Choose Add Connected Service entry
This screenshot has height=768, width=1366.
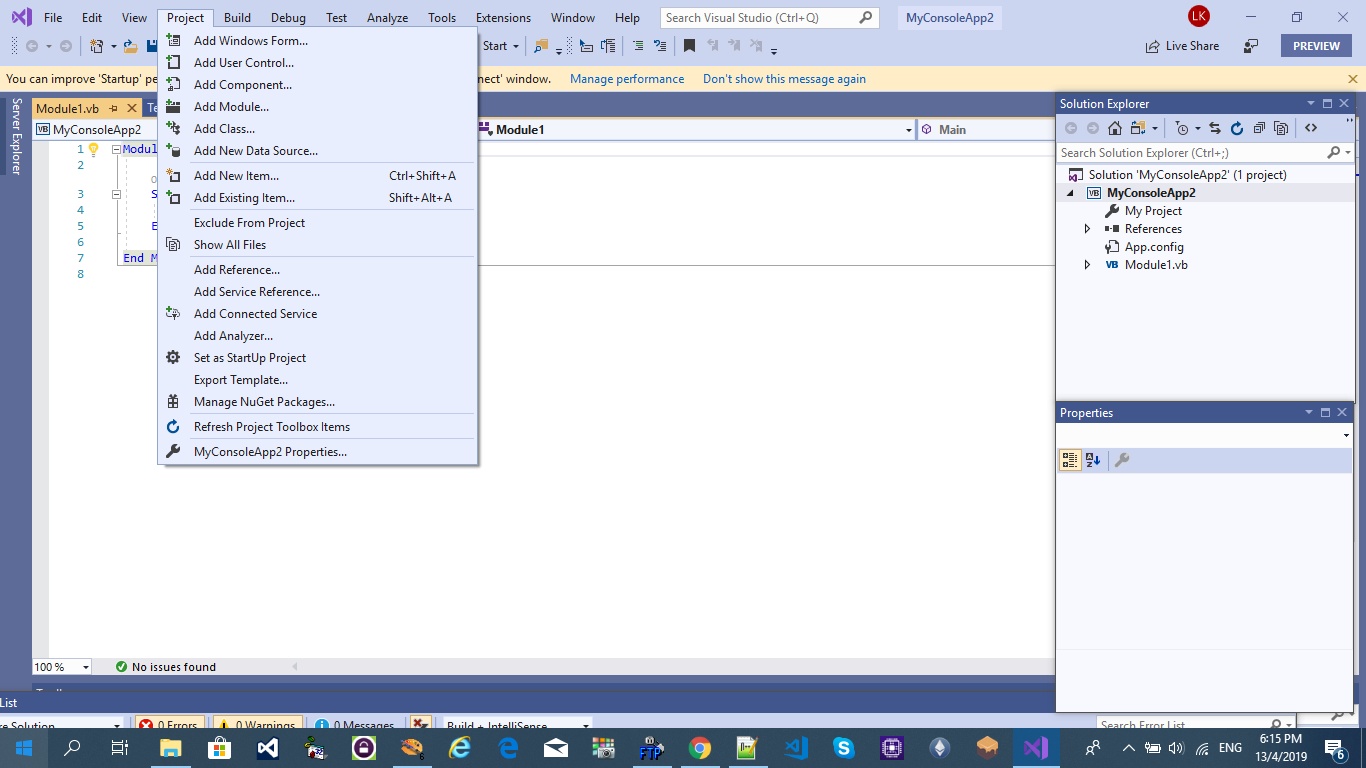(318, 314)
